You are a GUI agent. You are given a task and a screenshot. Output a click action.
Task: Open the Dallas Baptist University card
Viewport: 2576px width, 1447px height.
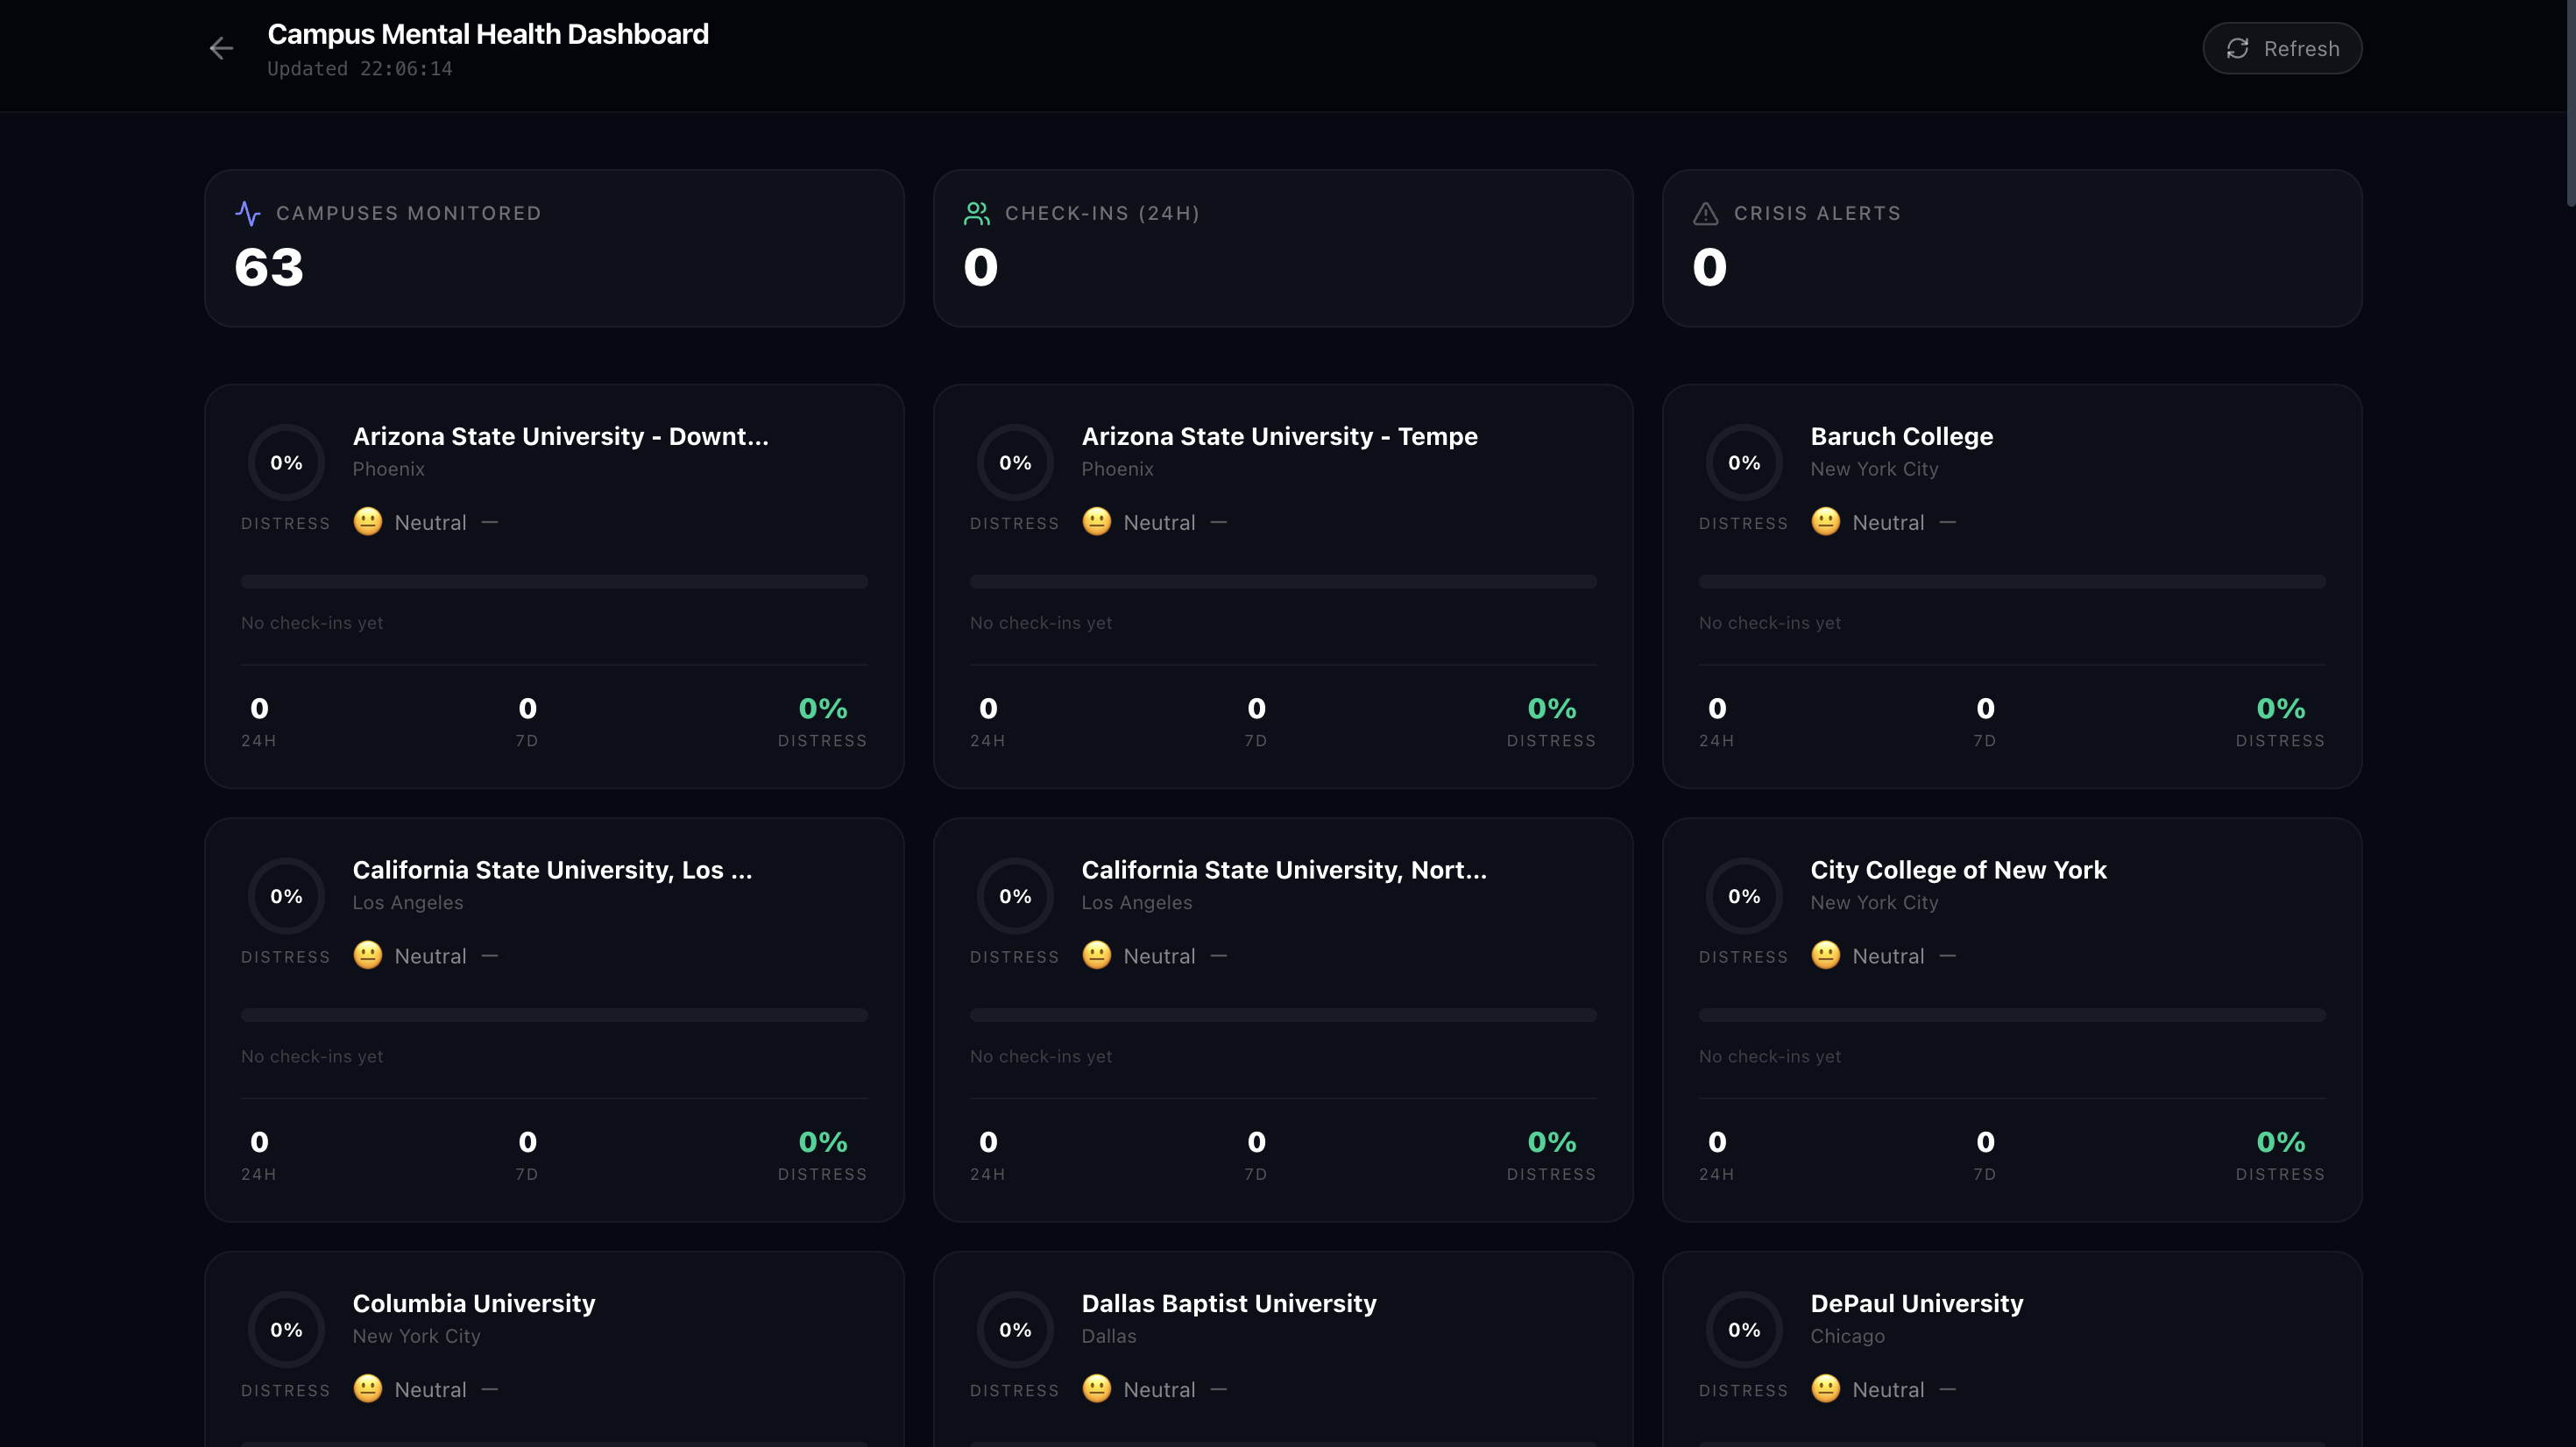[x=1228, y=1303]
